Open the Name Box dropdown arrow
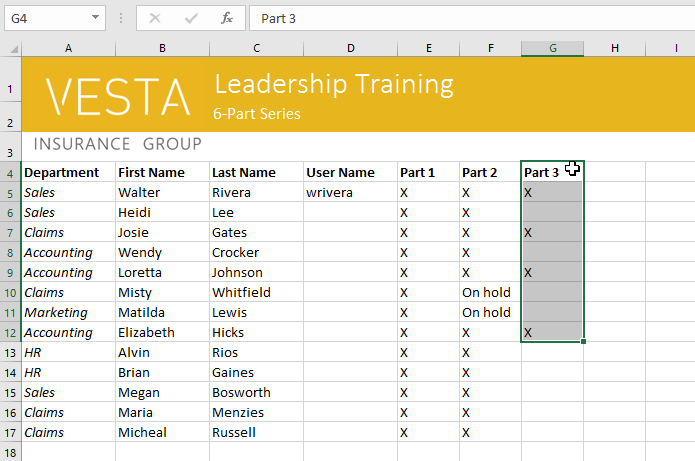This screenshot has height=461, width=695. (95, 18)
